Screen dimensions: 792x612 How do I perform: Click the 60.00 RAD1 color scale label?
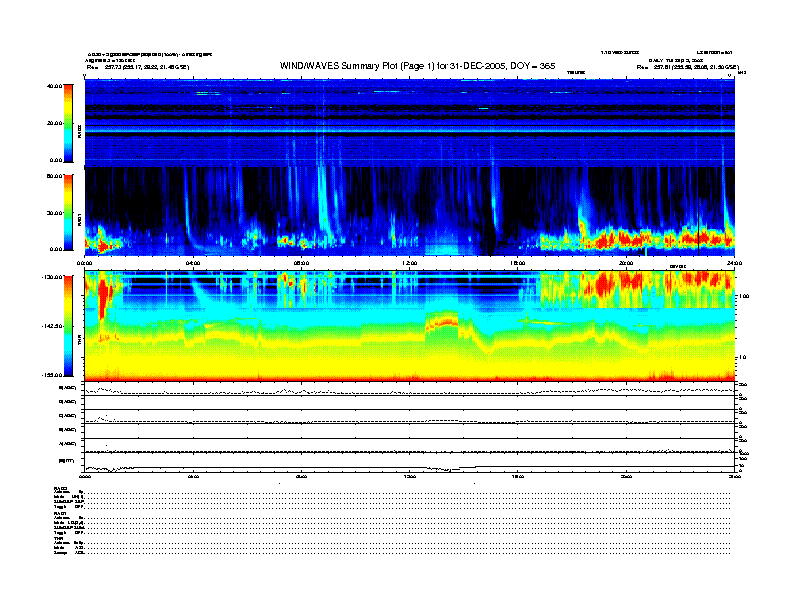click(54, 176)
